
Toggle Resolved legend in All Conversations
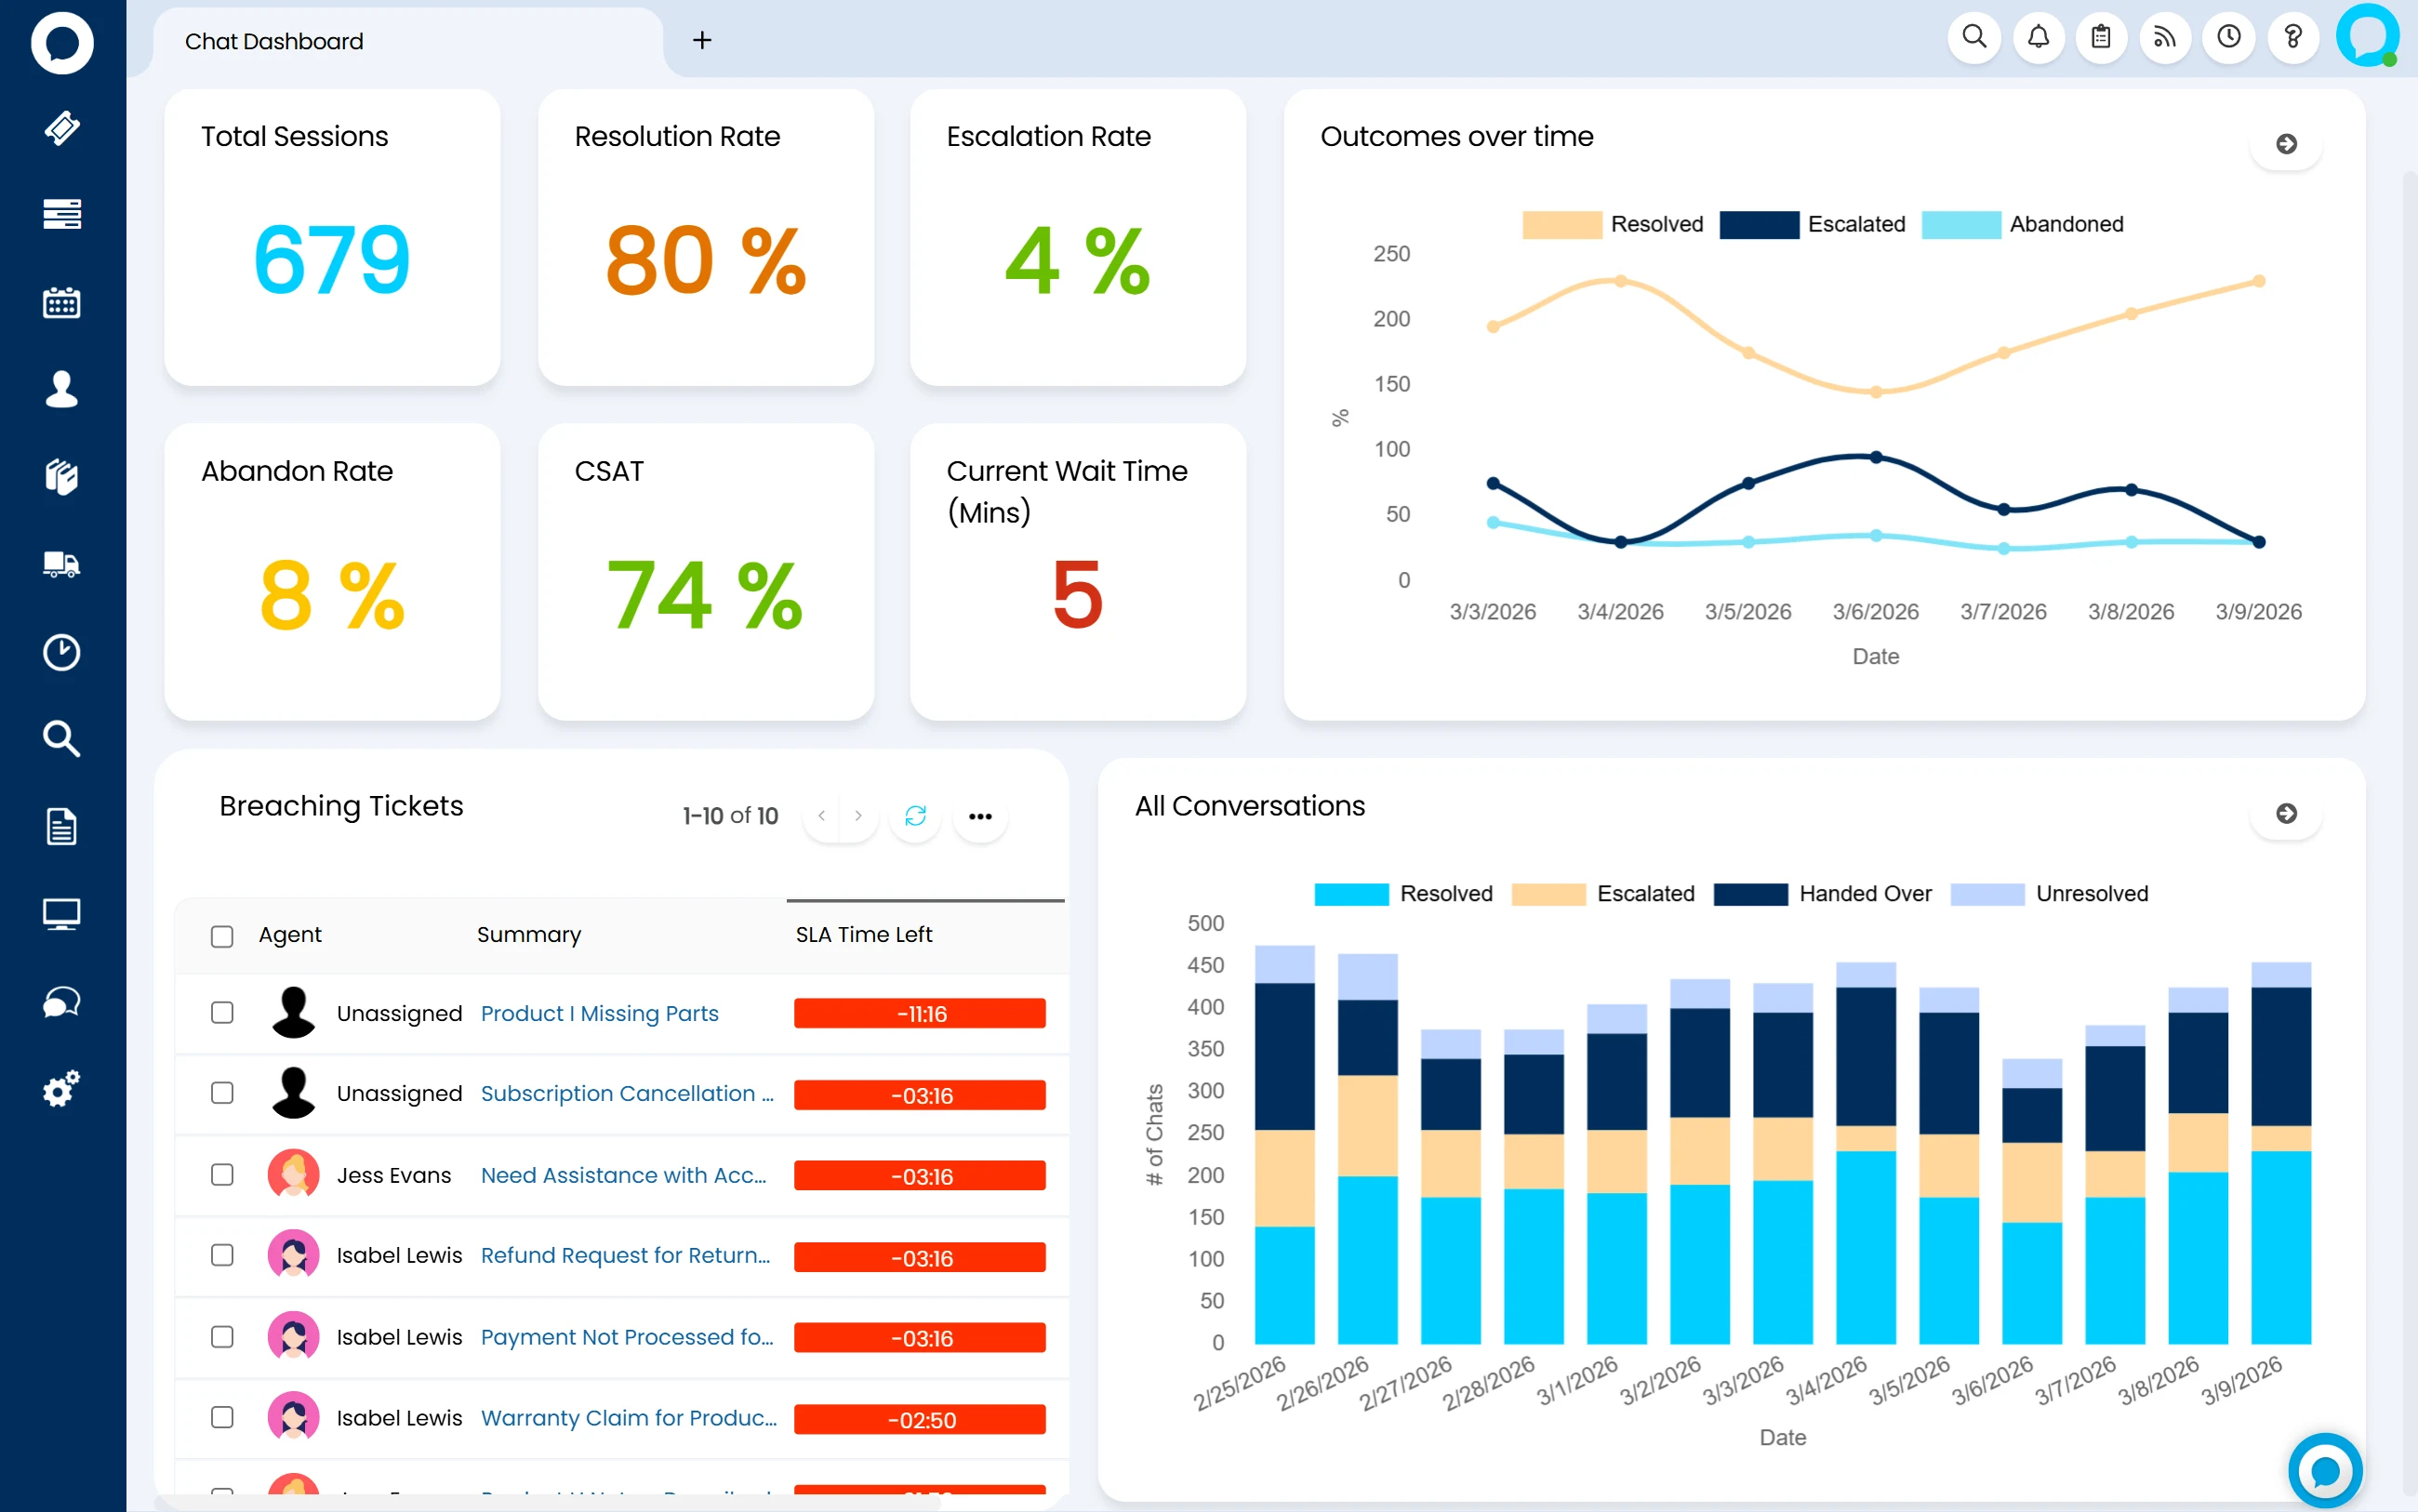[x=1403, y=894]
